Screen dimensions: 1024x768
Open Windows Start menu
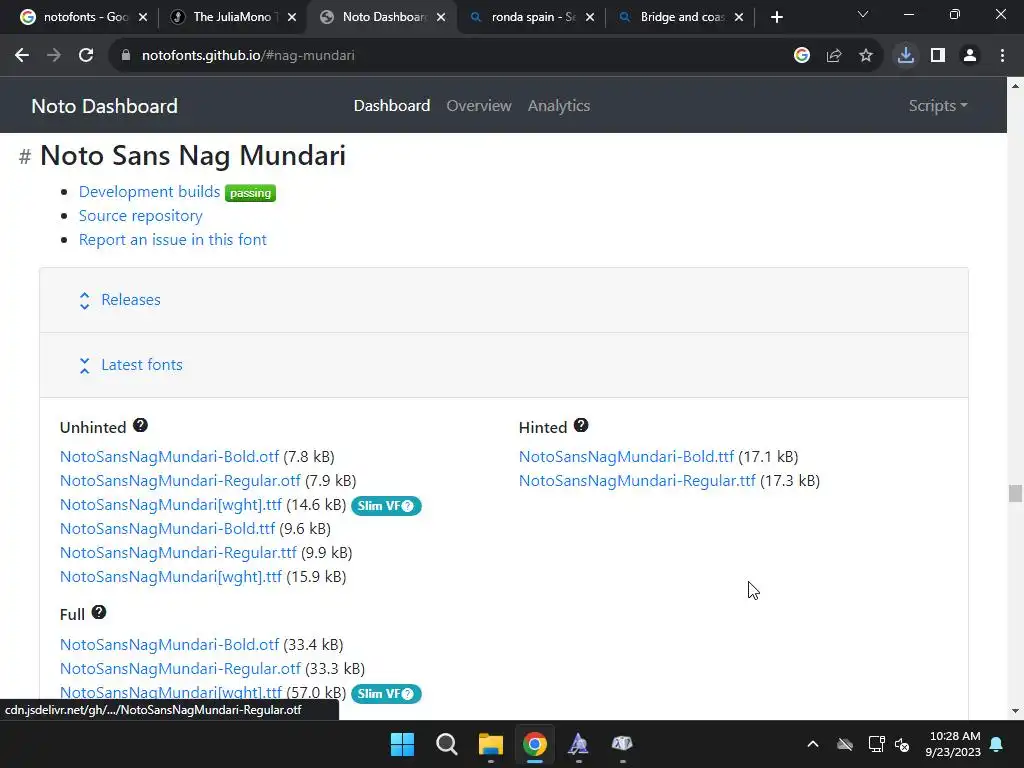402,744
